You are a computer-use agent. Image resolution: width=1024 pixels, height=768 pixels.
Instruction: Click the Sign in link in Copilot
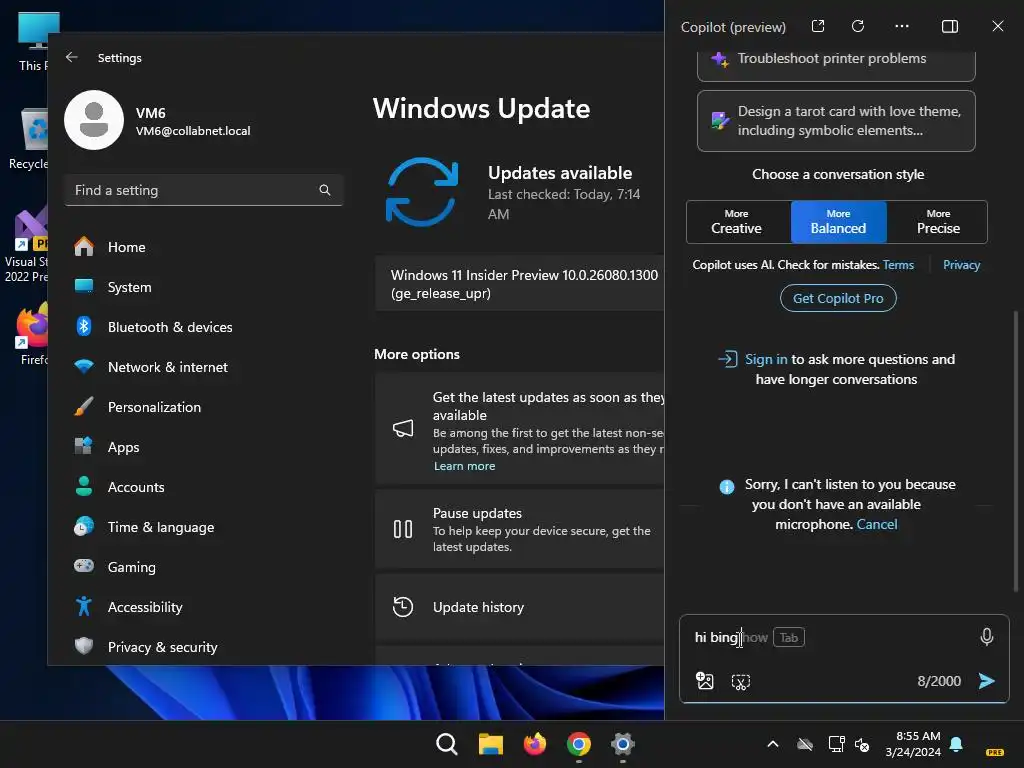[766, 359]
